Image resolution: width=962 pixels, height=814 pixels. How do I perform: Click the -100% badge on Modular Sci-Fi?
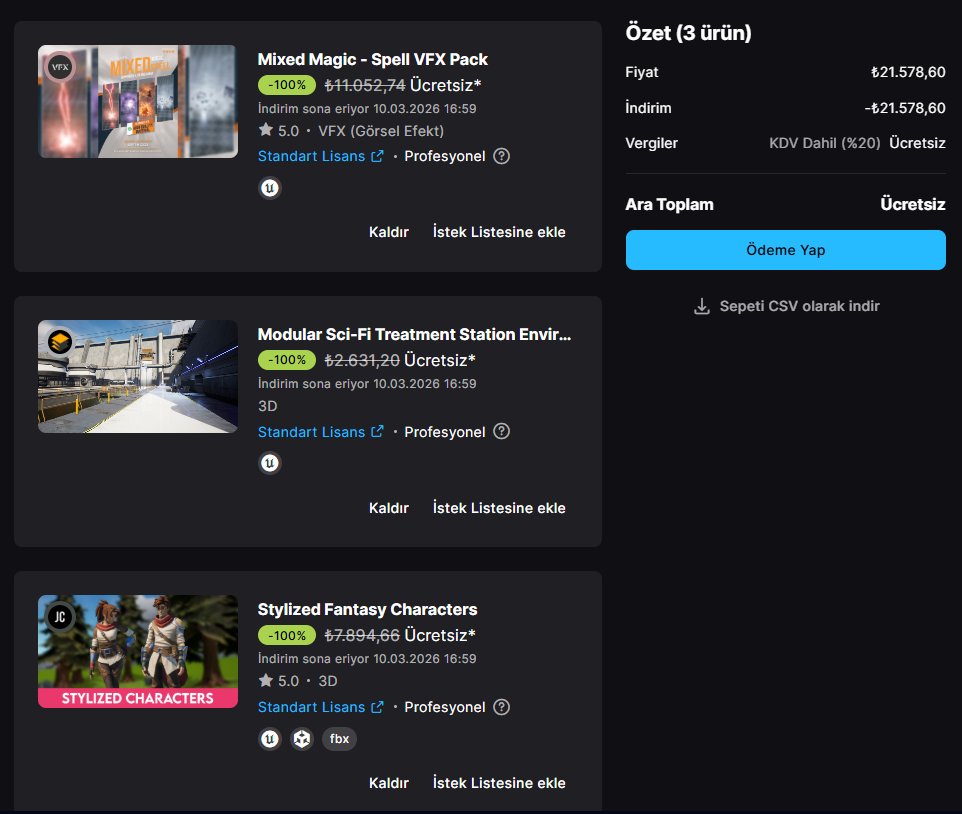point(287,359)
